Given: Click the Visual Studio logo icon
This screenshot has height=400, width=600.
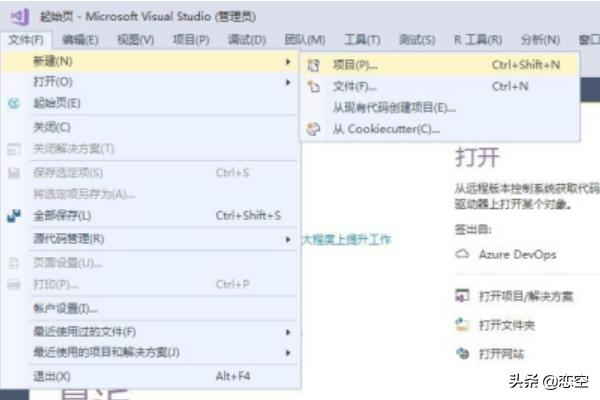Looking at the screenshot, I should pos(20,16).
